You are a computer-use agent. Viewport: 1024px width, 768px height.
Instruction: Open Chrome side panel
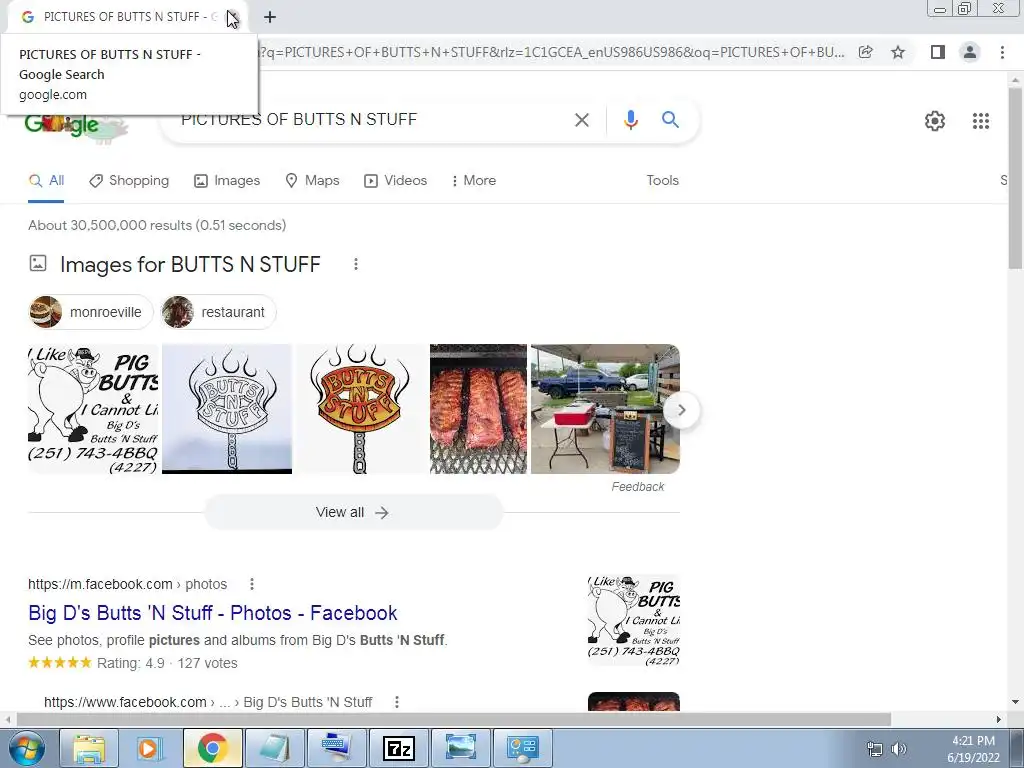click(938, 52)
